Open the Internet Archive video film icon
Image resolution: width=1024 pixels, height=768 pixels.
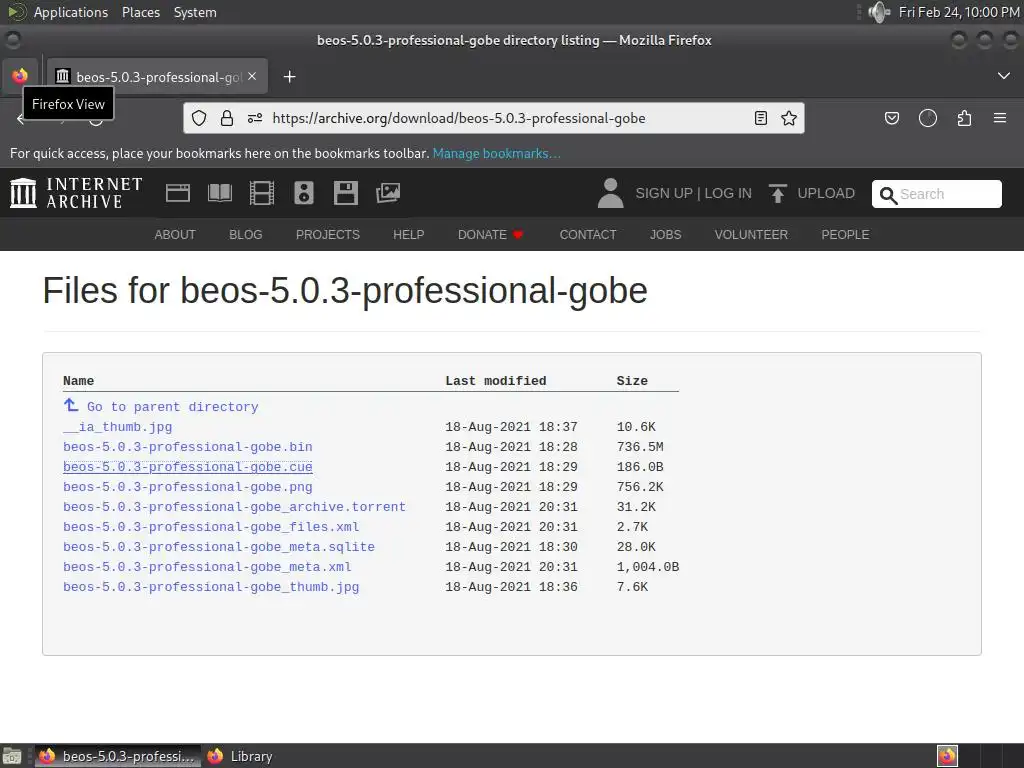(262, 193)
